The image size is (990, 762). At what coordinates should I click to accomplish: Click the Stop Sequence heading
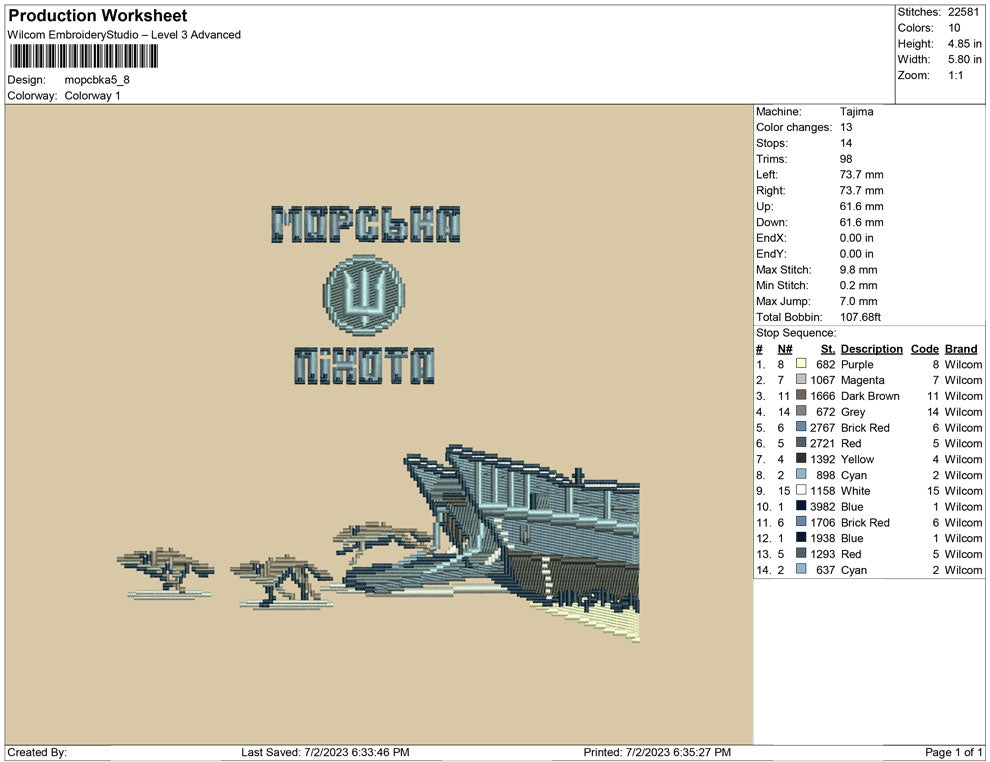[x=796, y=333]
